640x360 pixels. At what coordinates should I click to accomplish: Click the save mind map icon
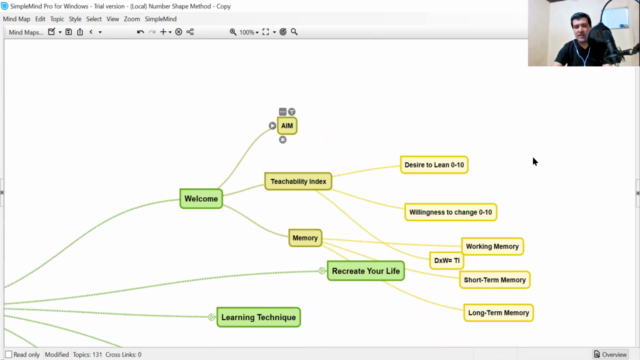[x=69, y=32]
